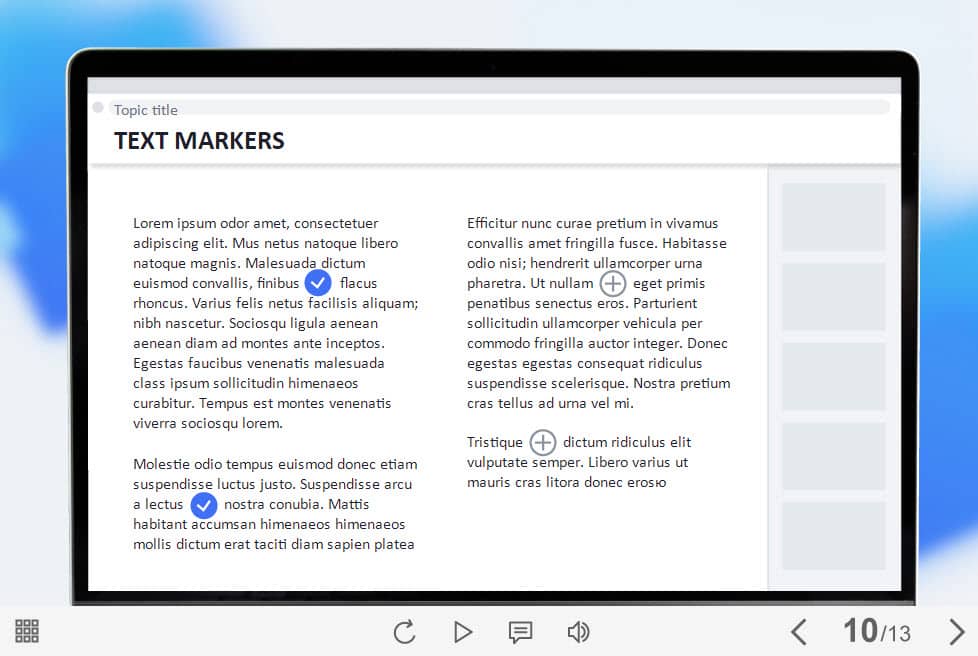Select the third thumbnail in right sidebar

[x=833, y=376]
